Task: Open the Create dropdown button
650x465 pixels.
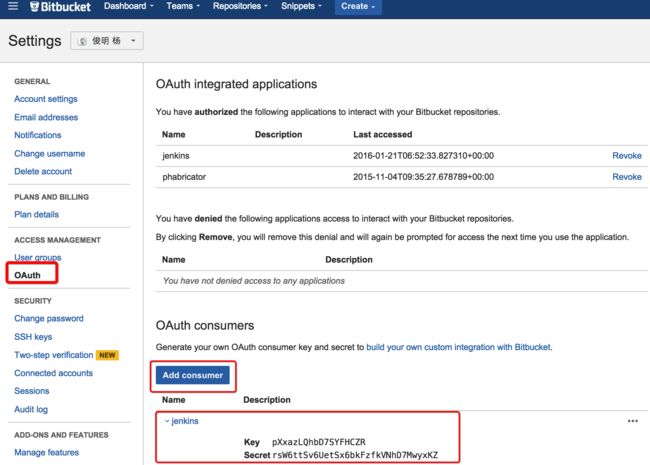Action: pos(358,7)
